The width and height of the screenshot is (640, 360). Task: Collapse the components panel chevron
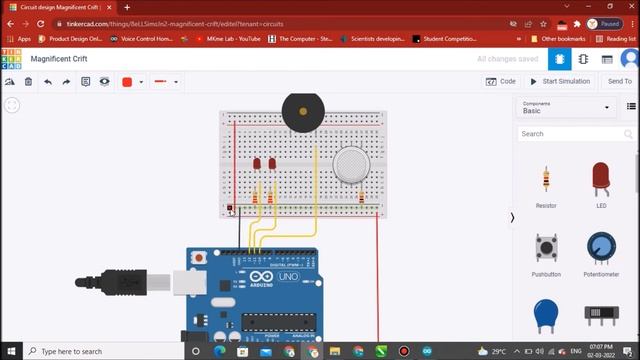[x=512, y=218]
